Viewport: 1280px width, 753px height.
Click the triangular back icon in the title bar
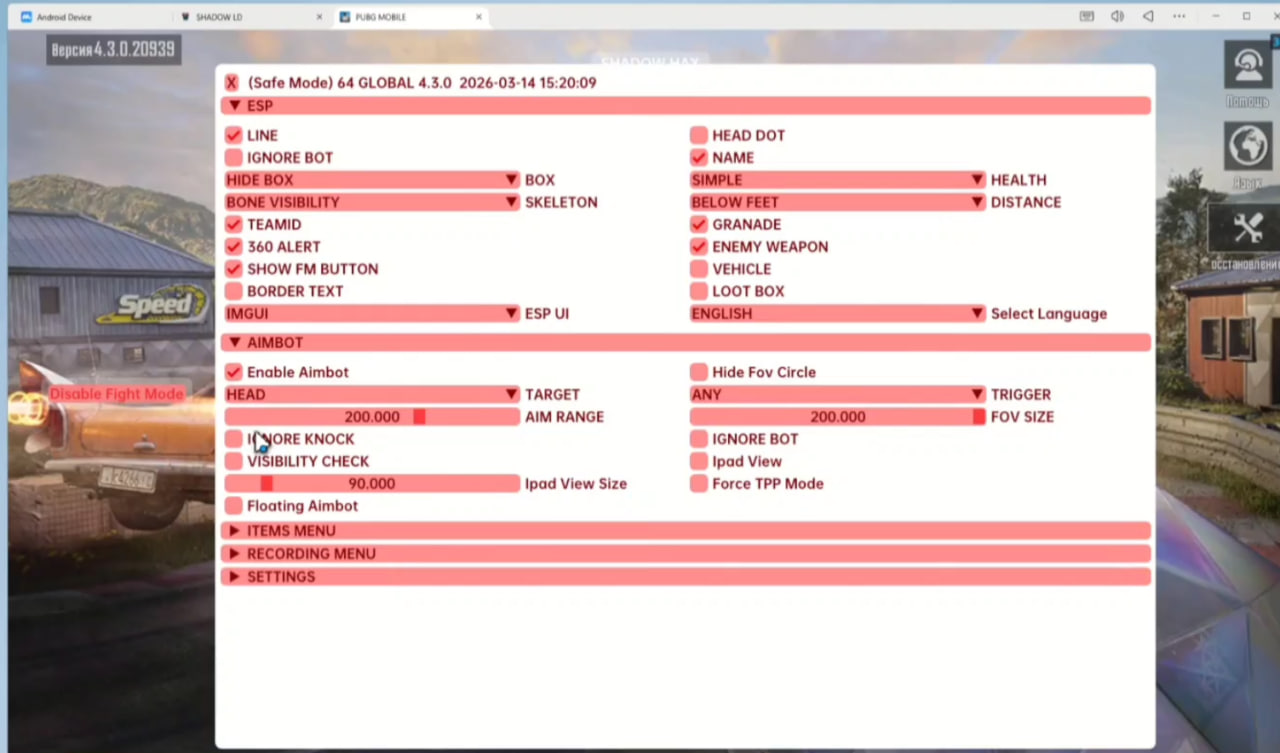pyautogui.click(x=1148, y=17)
